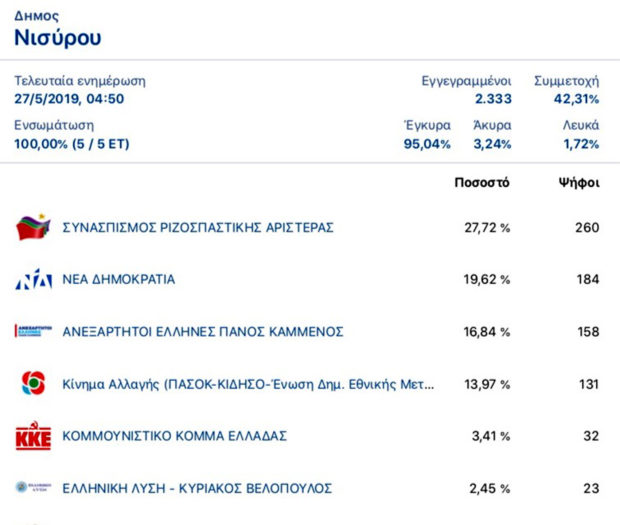This screenshot has width=620, height=525.
Task: Click the 19,62 % percentage
Action: point(487,280)
